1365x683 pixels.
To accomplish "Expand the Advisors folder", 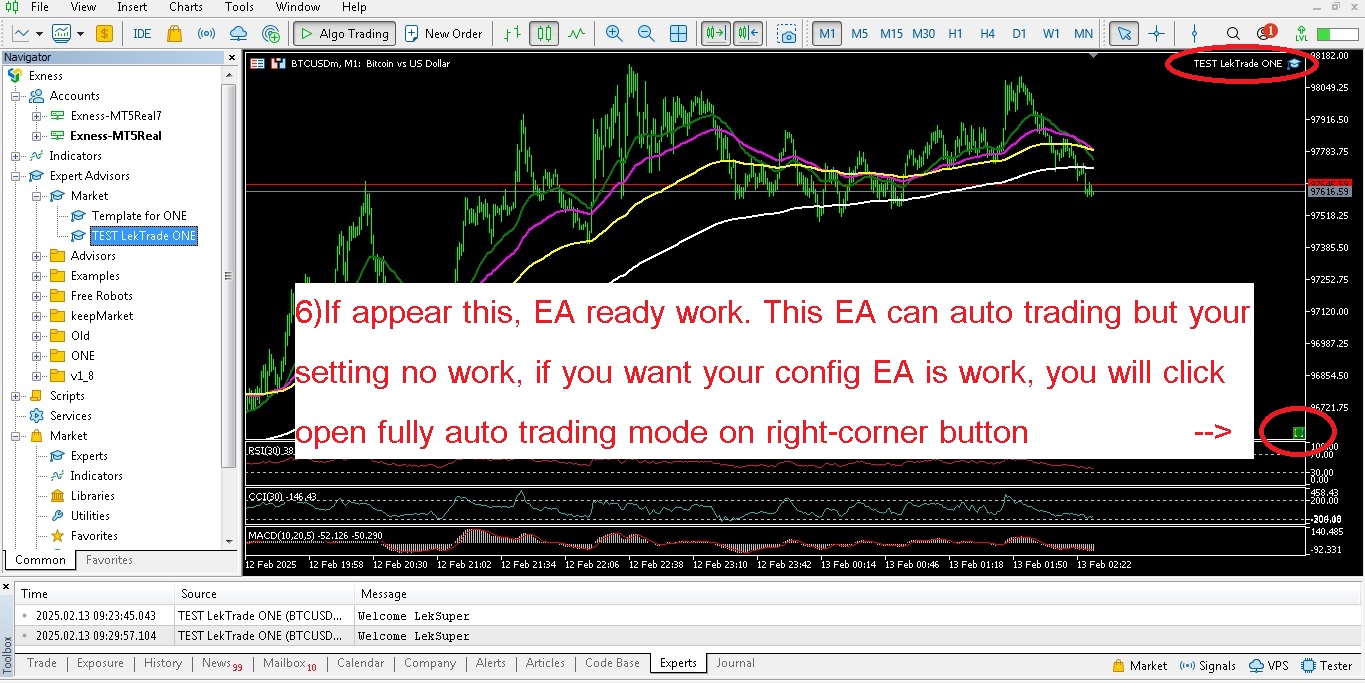I will coord(36,256).
